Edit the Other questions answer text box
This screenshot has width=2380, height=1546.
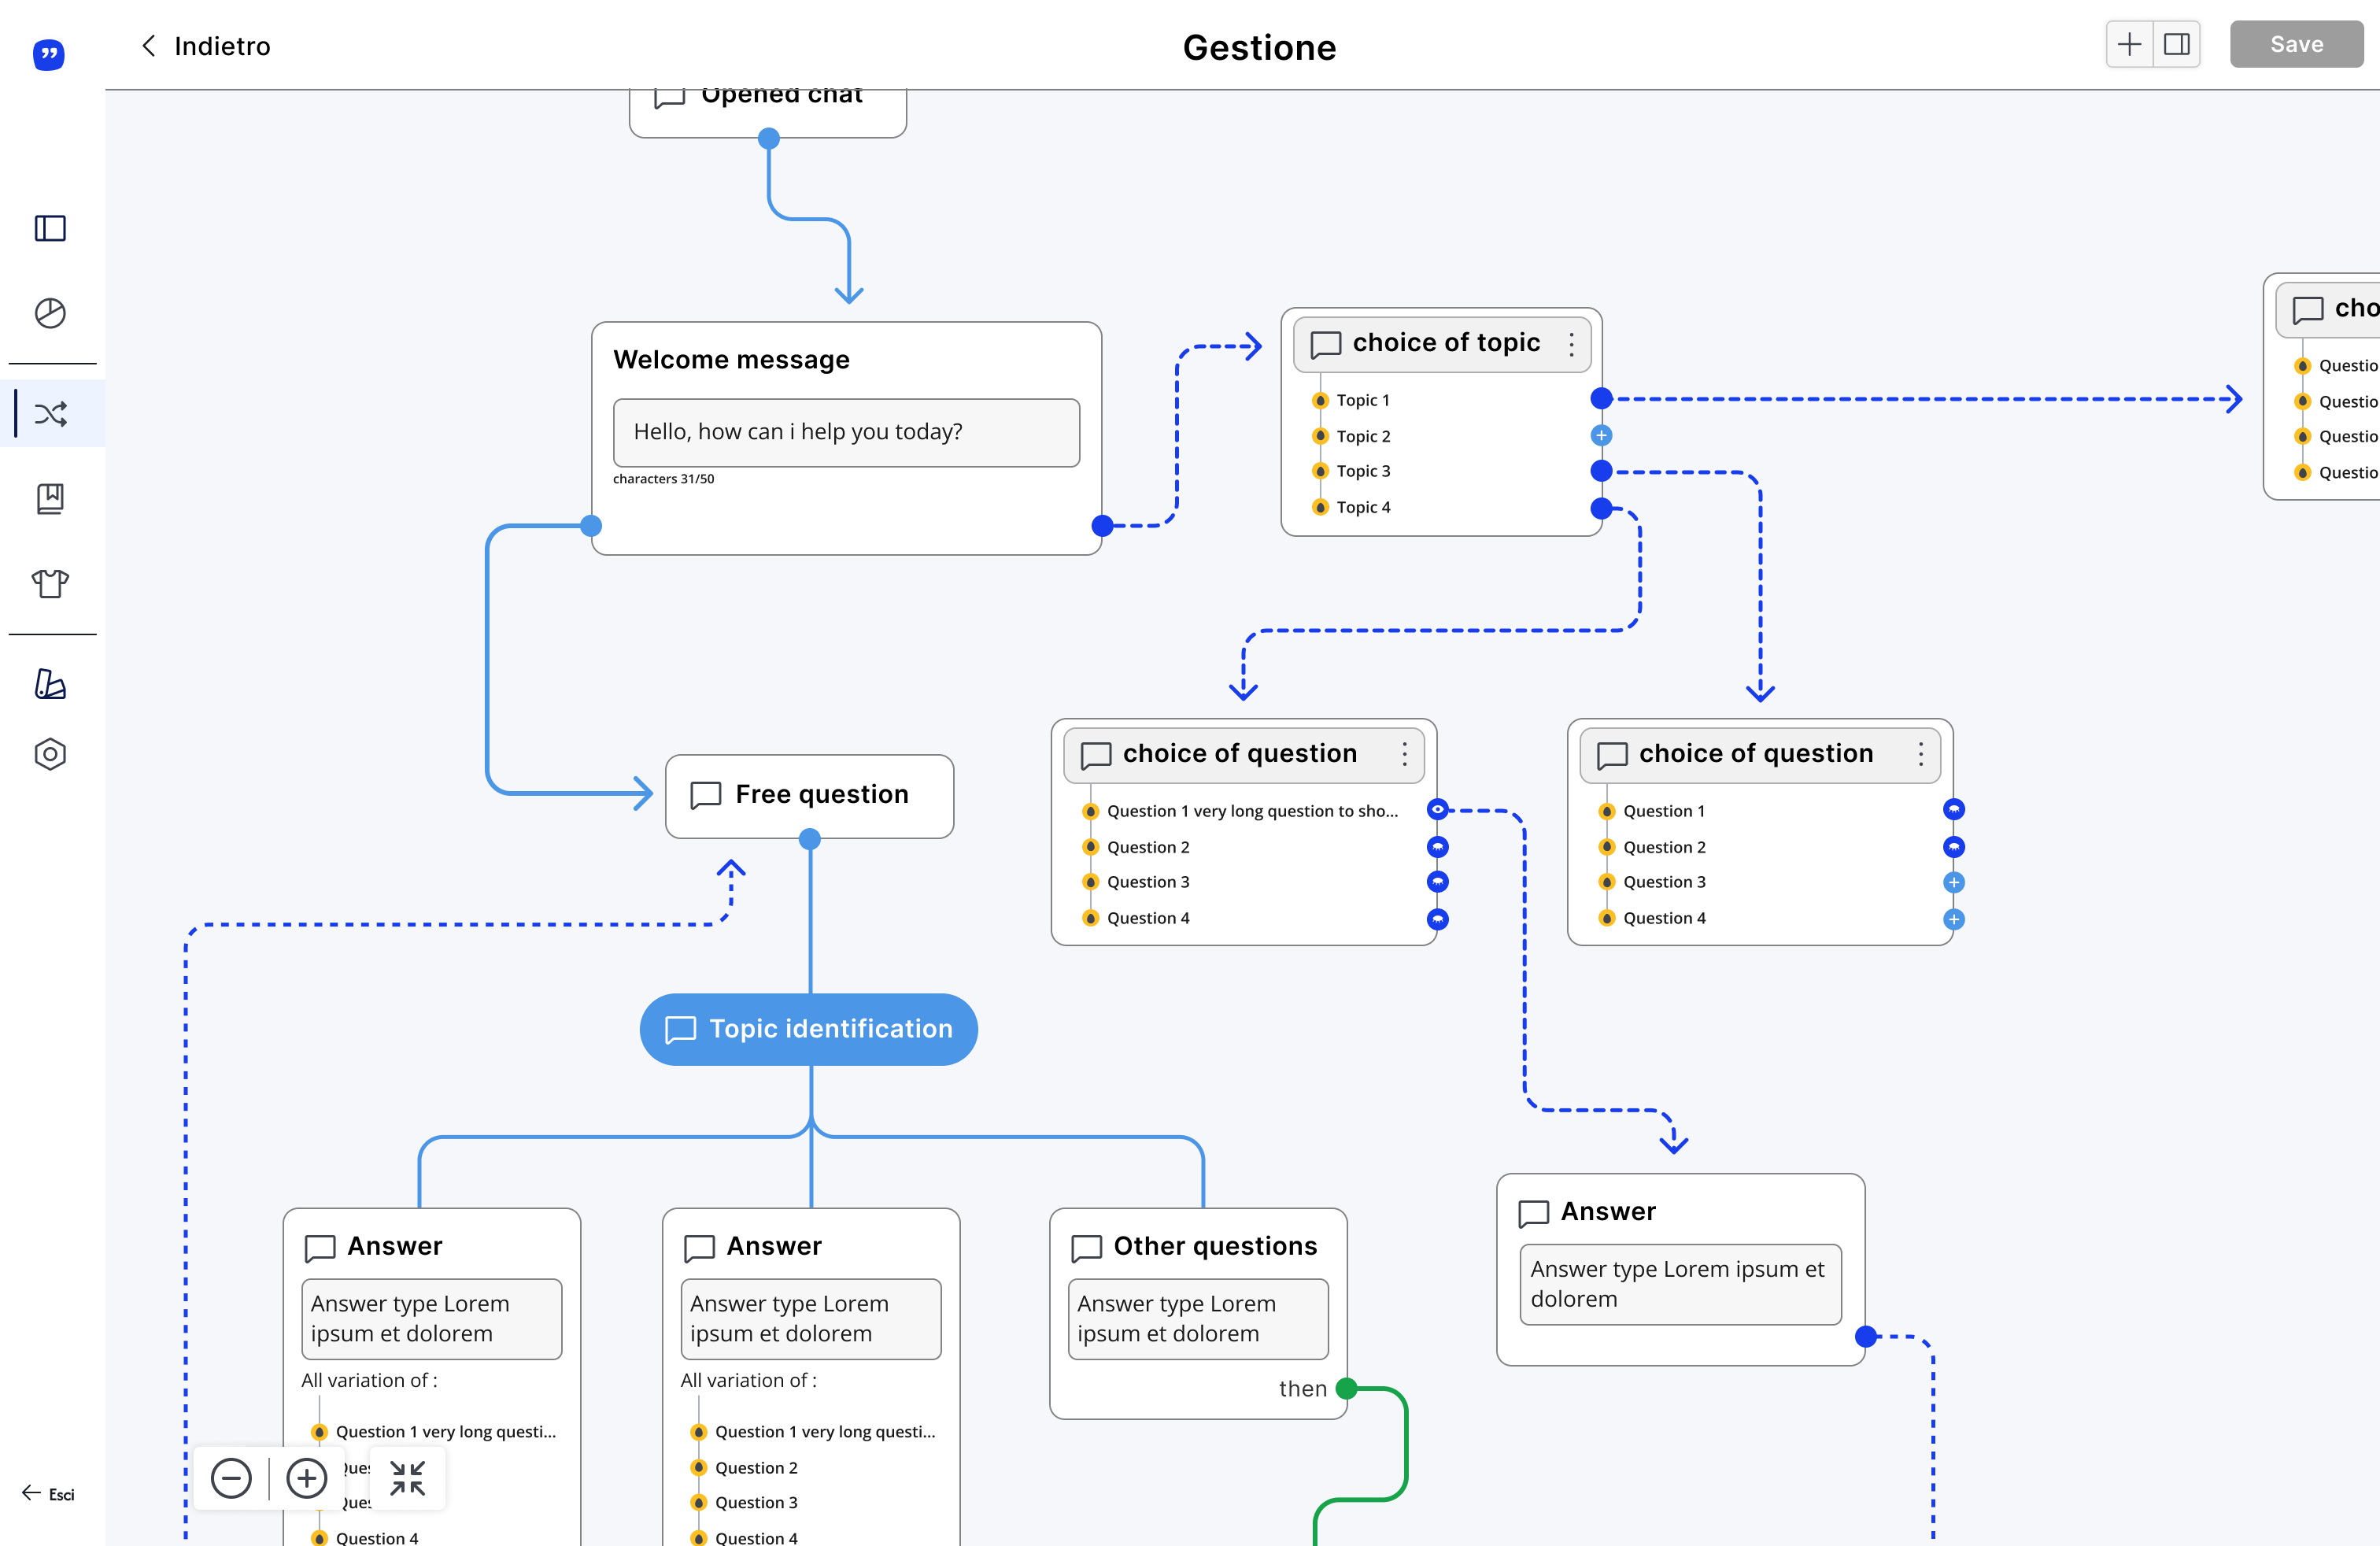click(x=1198, y=1319)
